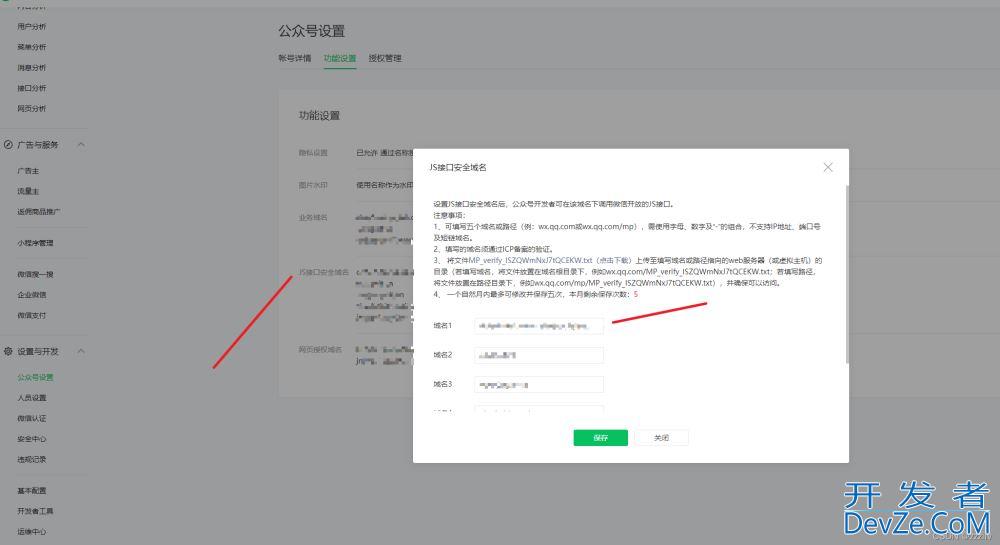Collapse the 广告与服务 section chevron

point(81,145)
